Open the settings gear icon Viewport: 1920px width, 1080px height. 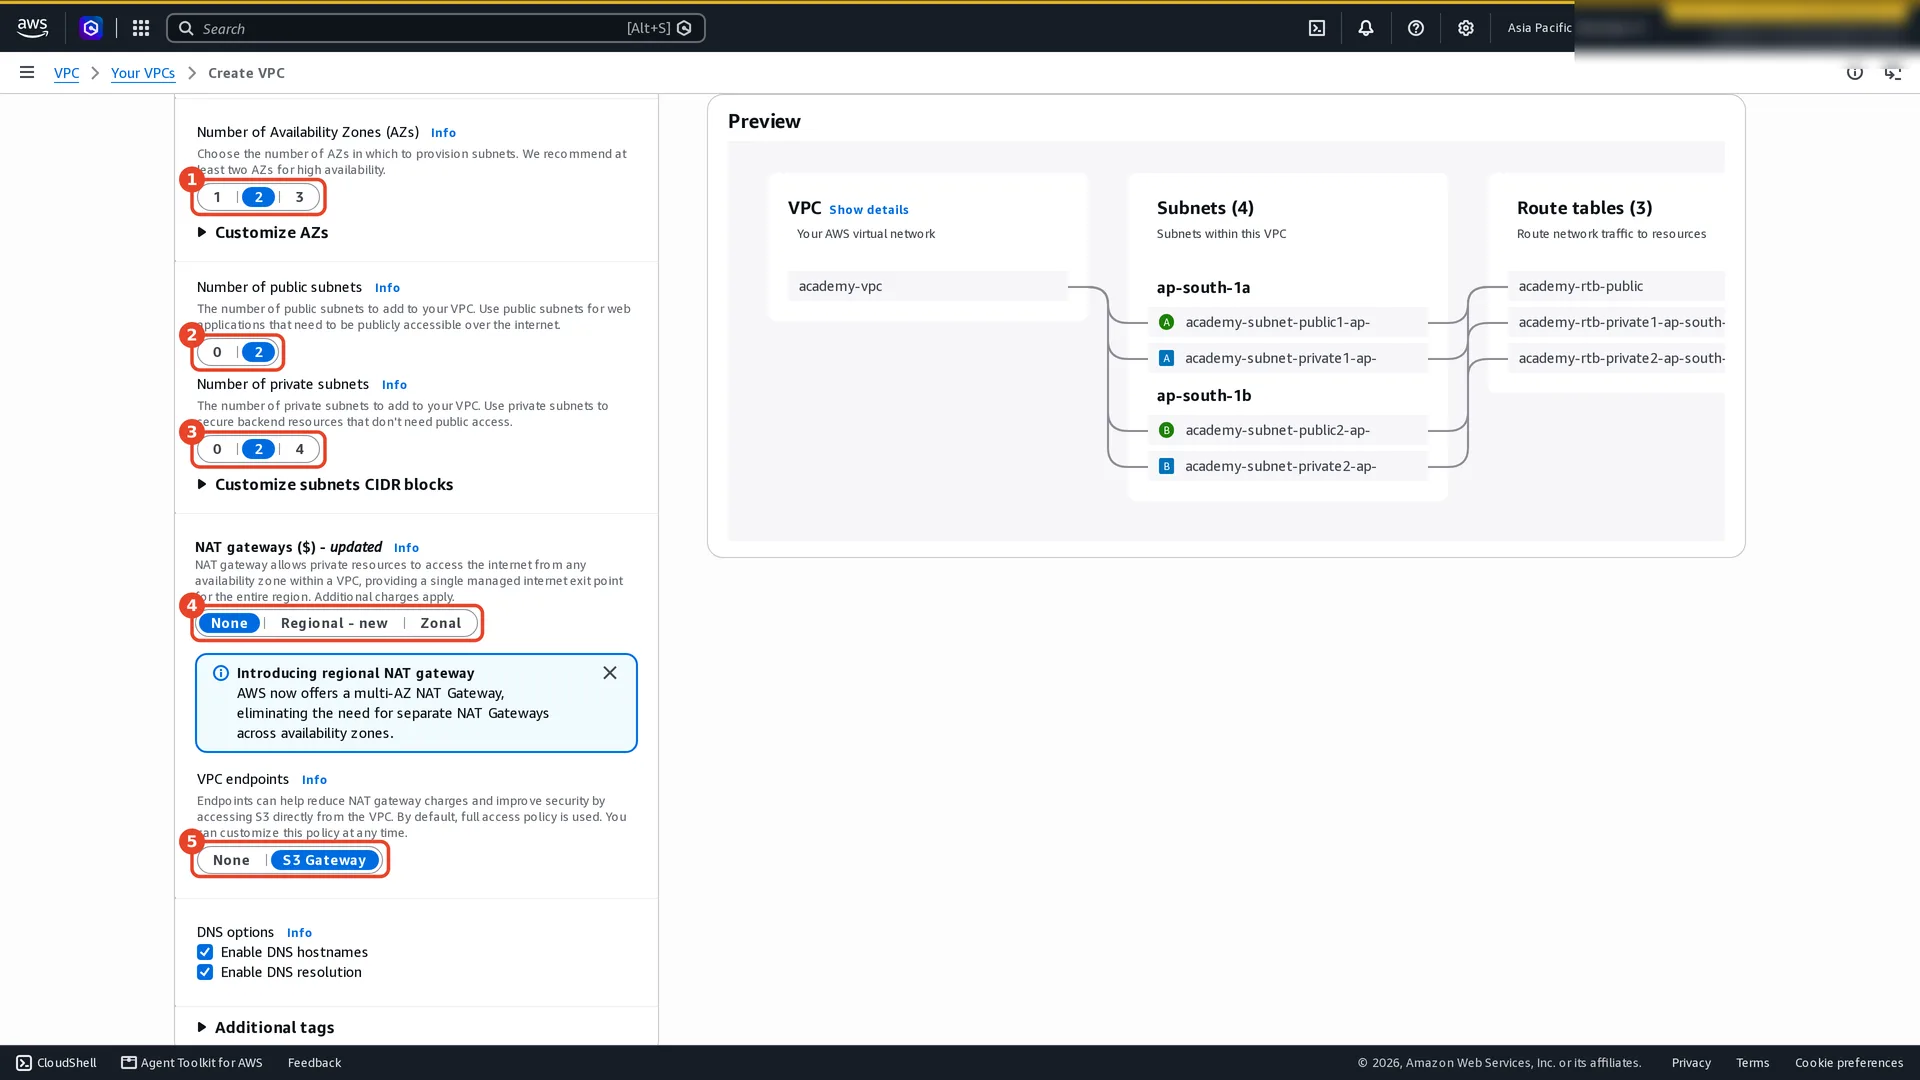(x=1466, y=28)
